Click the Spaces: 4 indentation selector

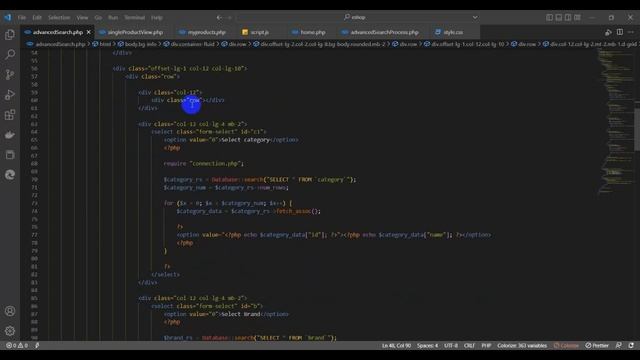(x=427, y=345)
